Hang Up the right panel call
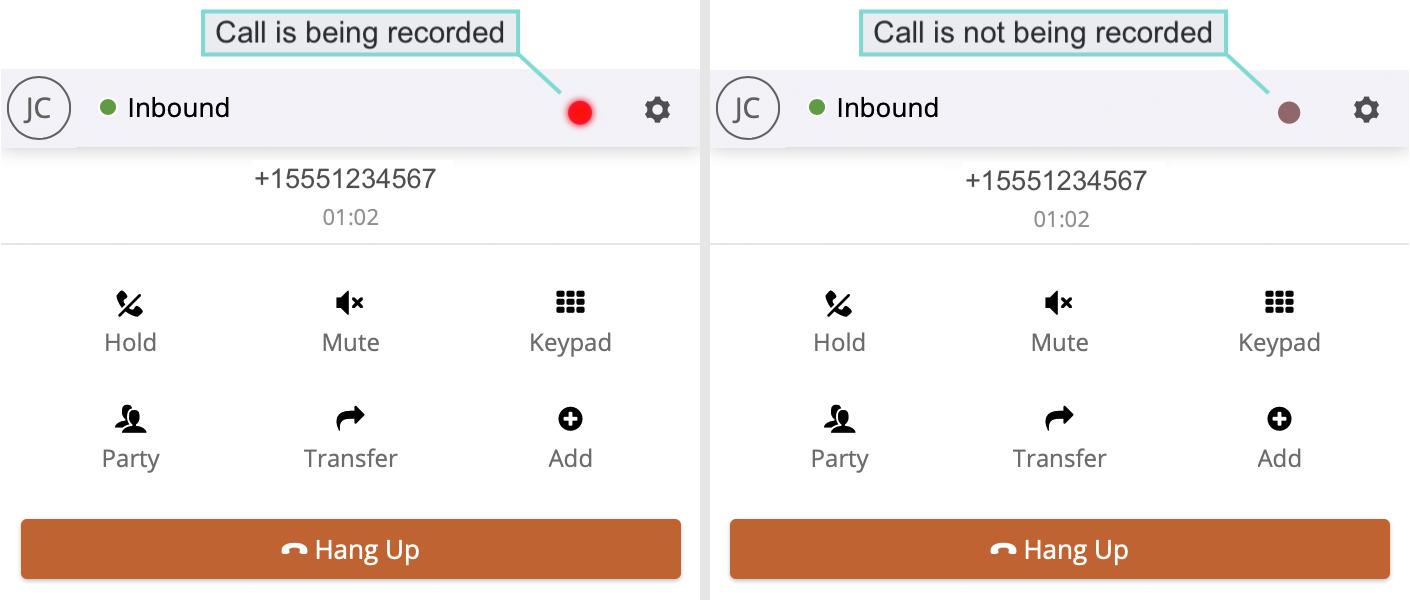This screenshot has height=600, width=1410. click(x=1060, y=549)
